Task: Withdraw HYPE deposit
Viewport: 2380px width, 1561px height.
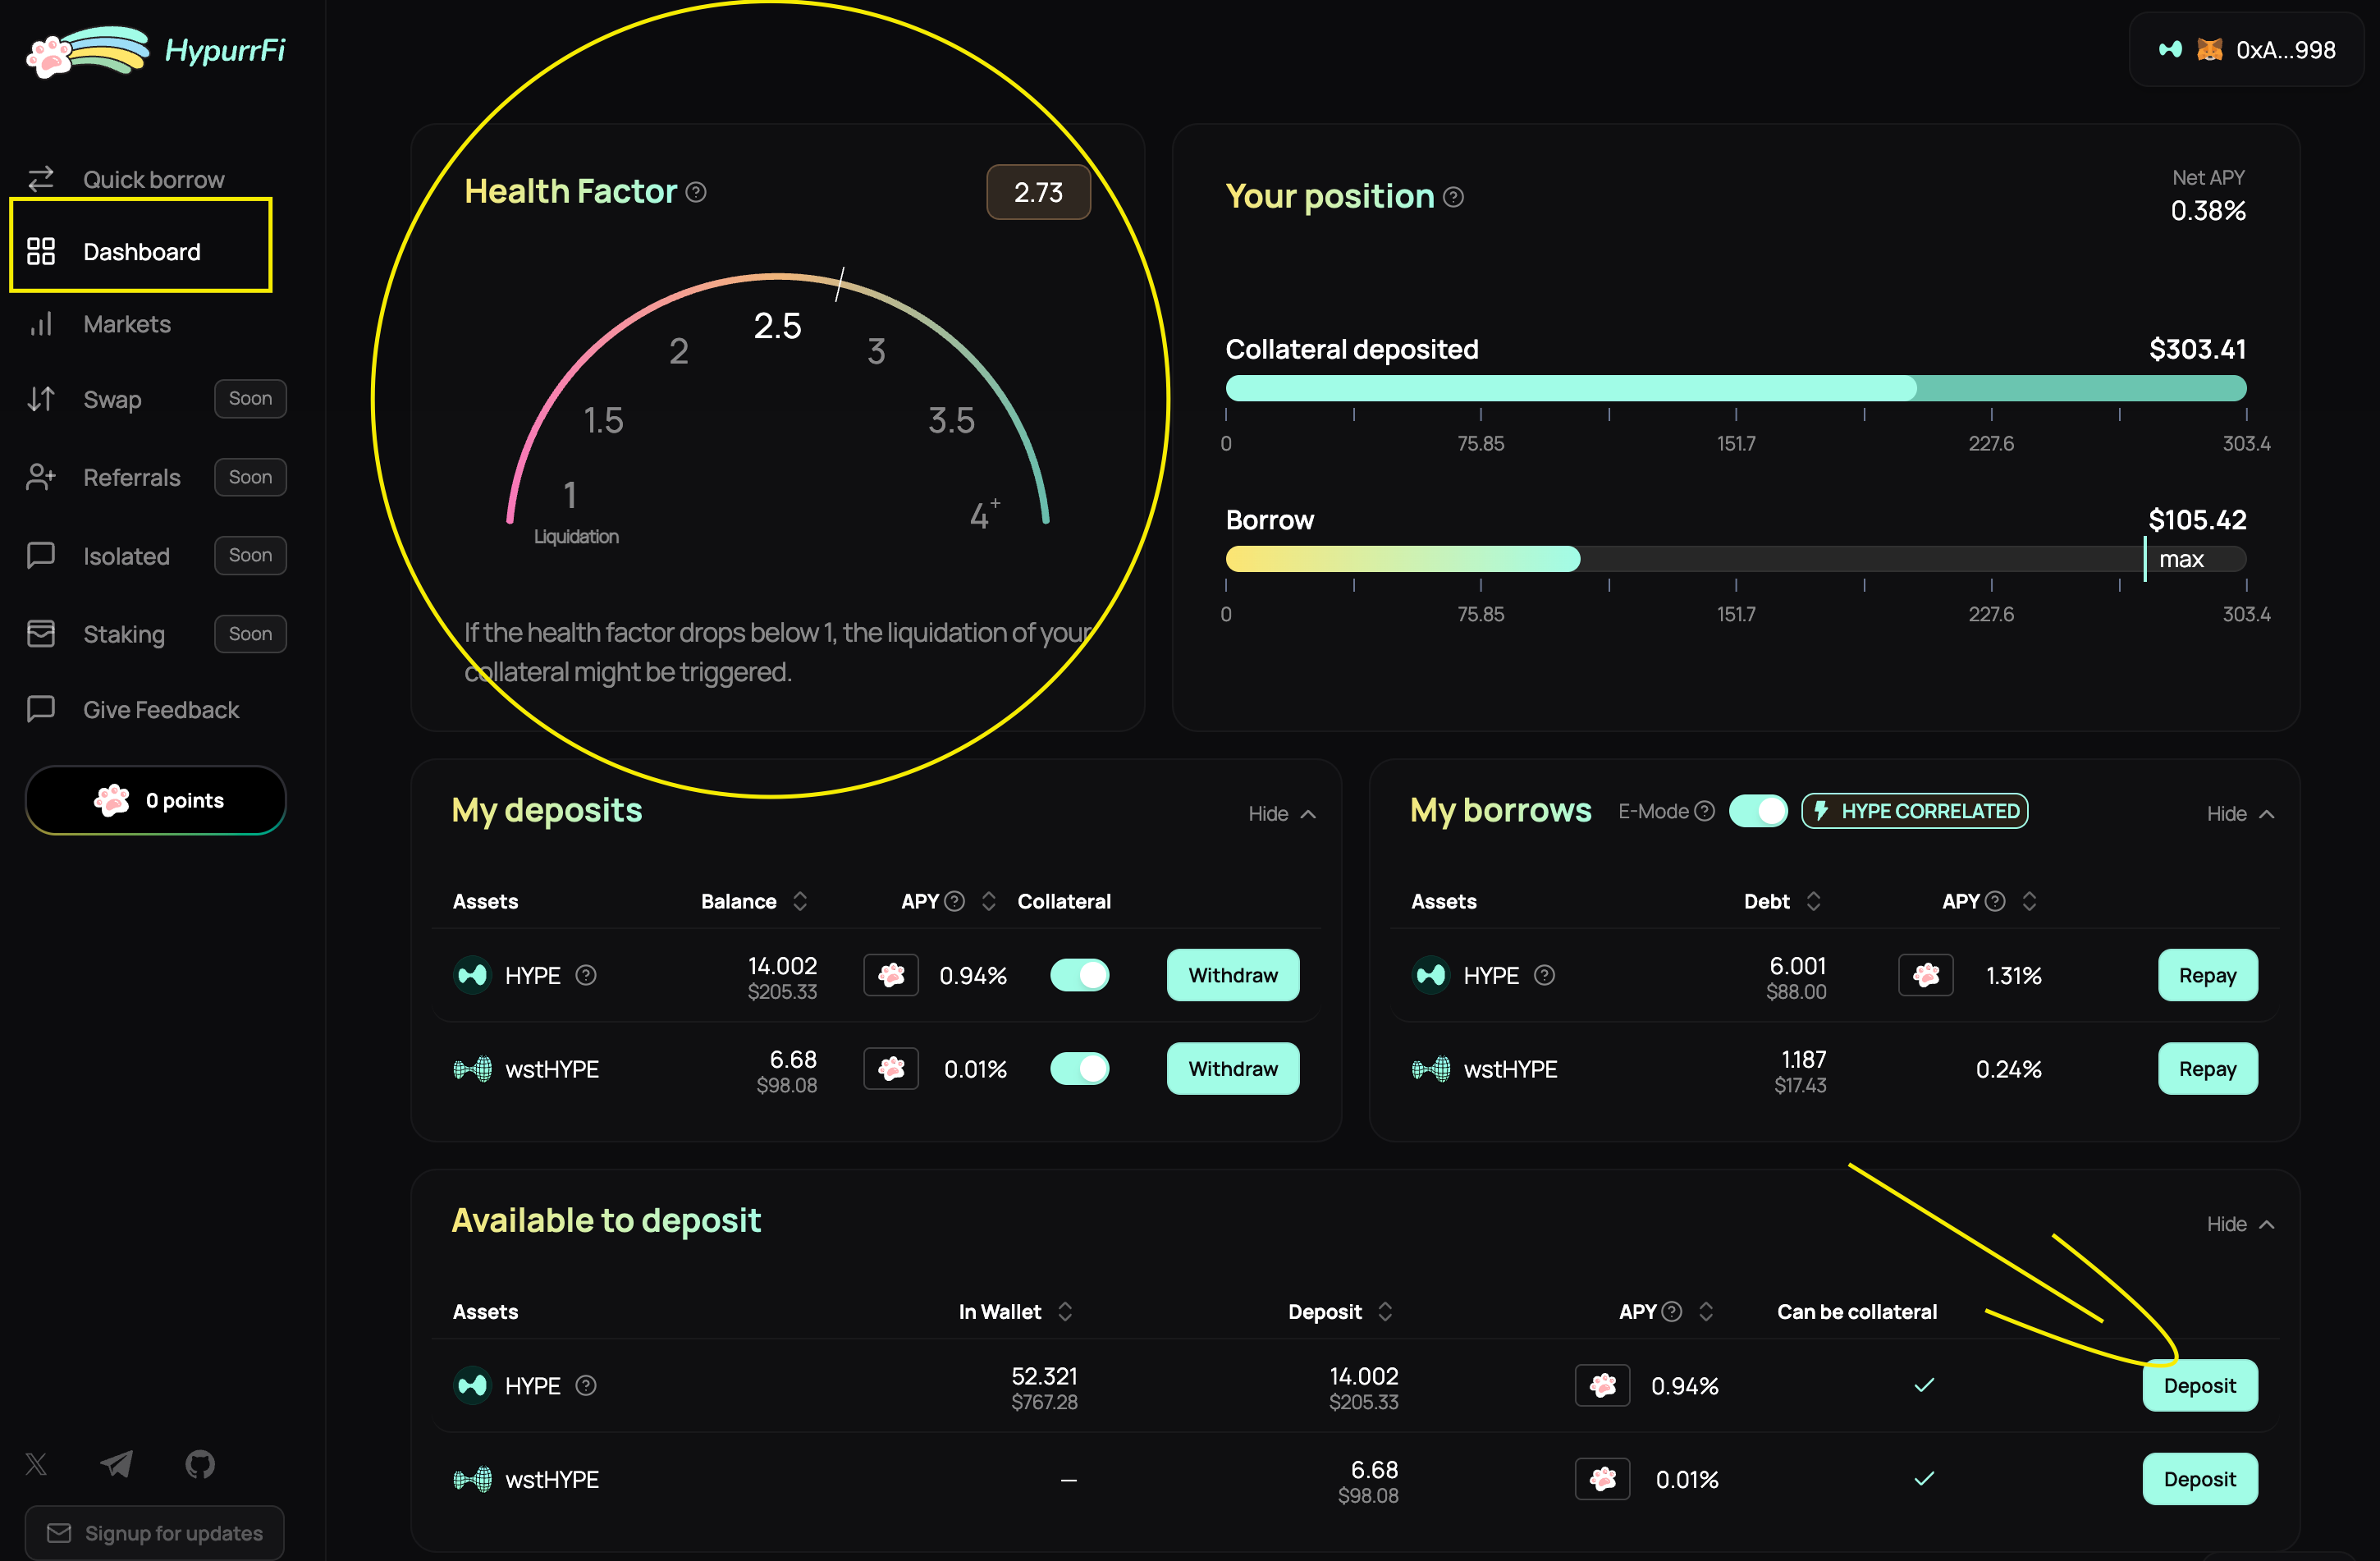Action: pos(1233,975)
